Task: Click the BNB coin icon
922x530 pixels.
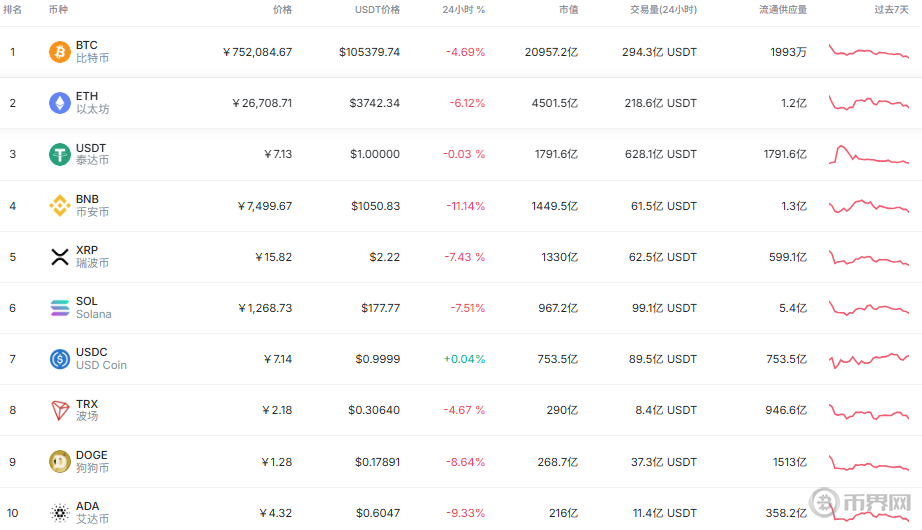Action: click(60, 206)
